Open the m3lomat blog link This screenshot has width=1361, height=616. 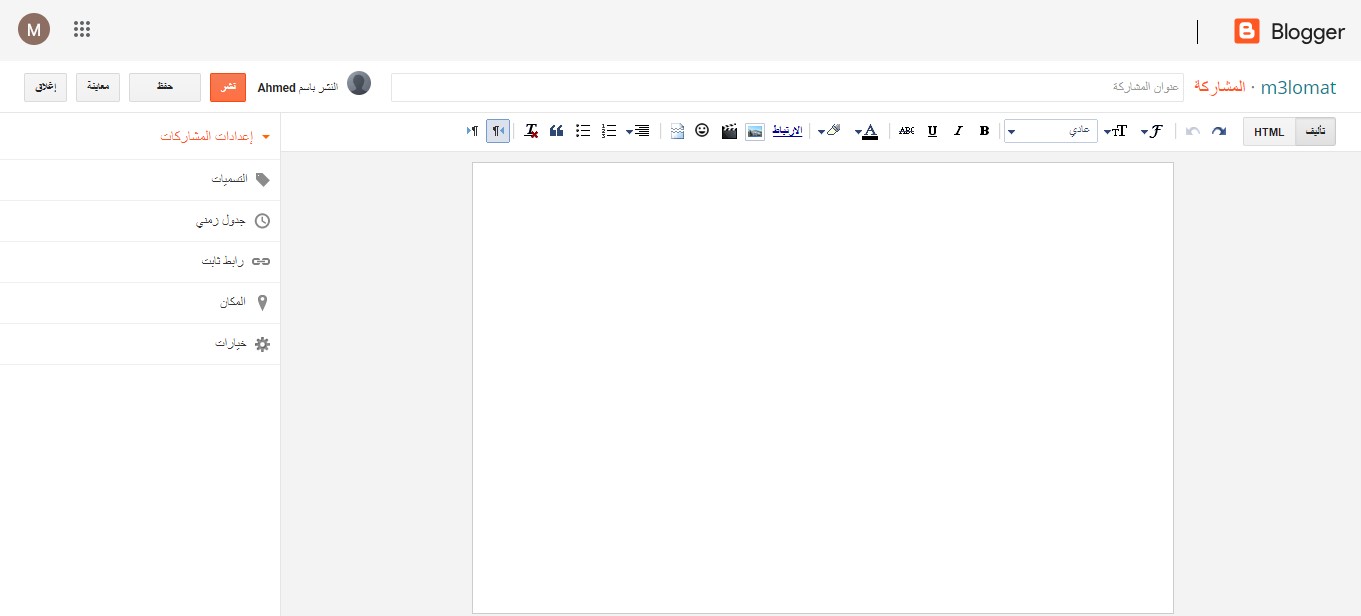(1298, 87)
